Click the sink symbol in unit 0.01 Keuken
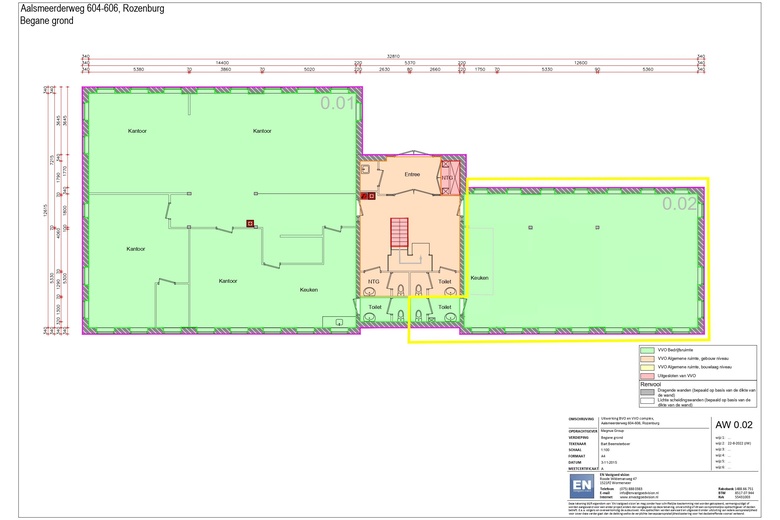The image size is (780, 520). (341, 322)
